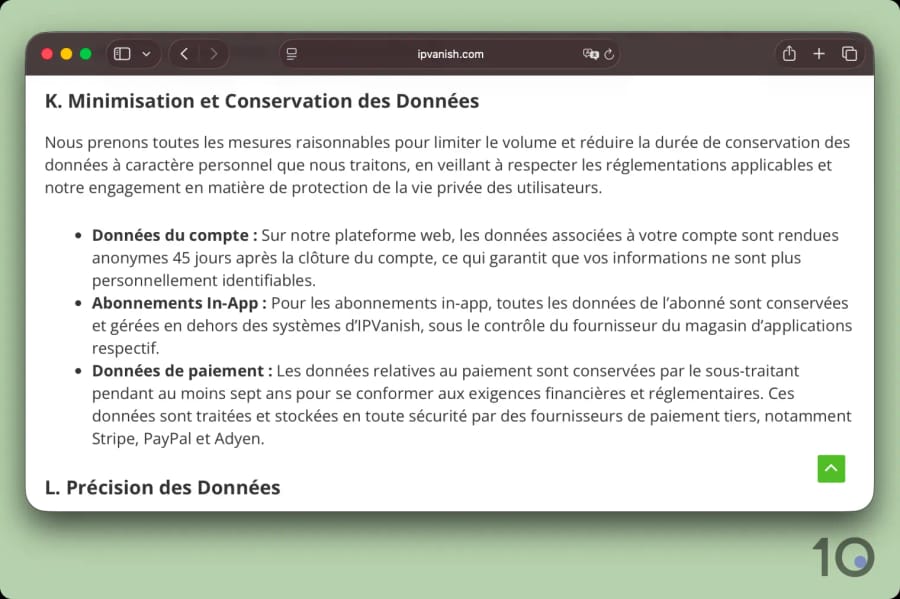The width and height of the screenshot is (900, 599).
Task: Open Reader view from the address bar
Action: (x=291, y=54)
